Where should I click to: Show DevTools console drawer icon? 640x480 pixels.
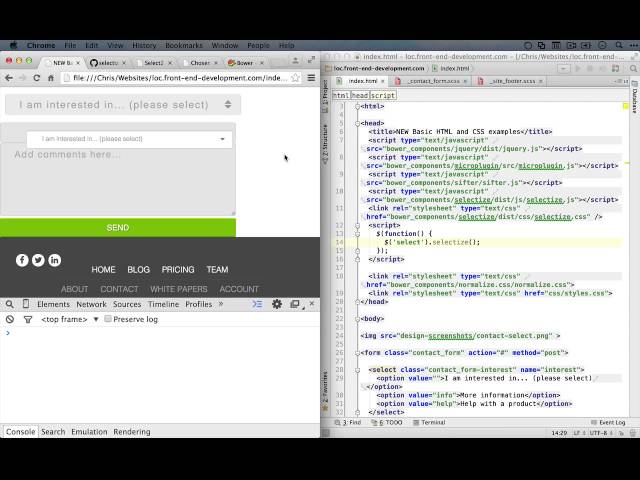point(257,304)
